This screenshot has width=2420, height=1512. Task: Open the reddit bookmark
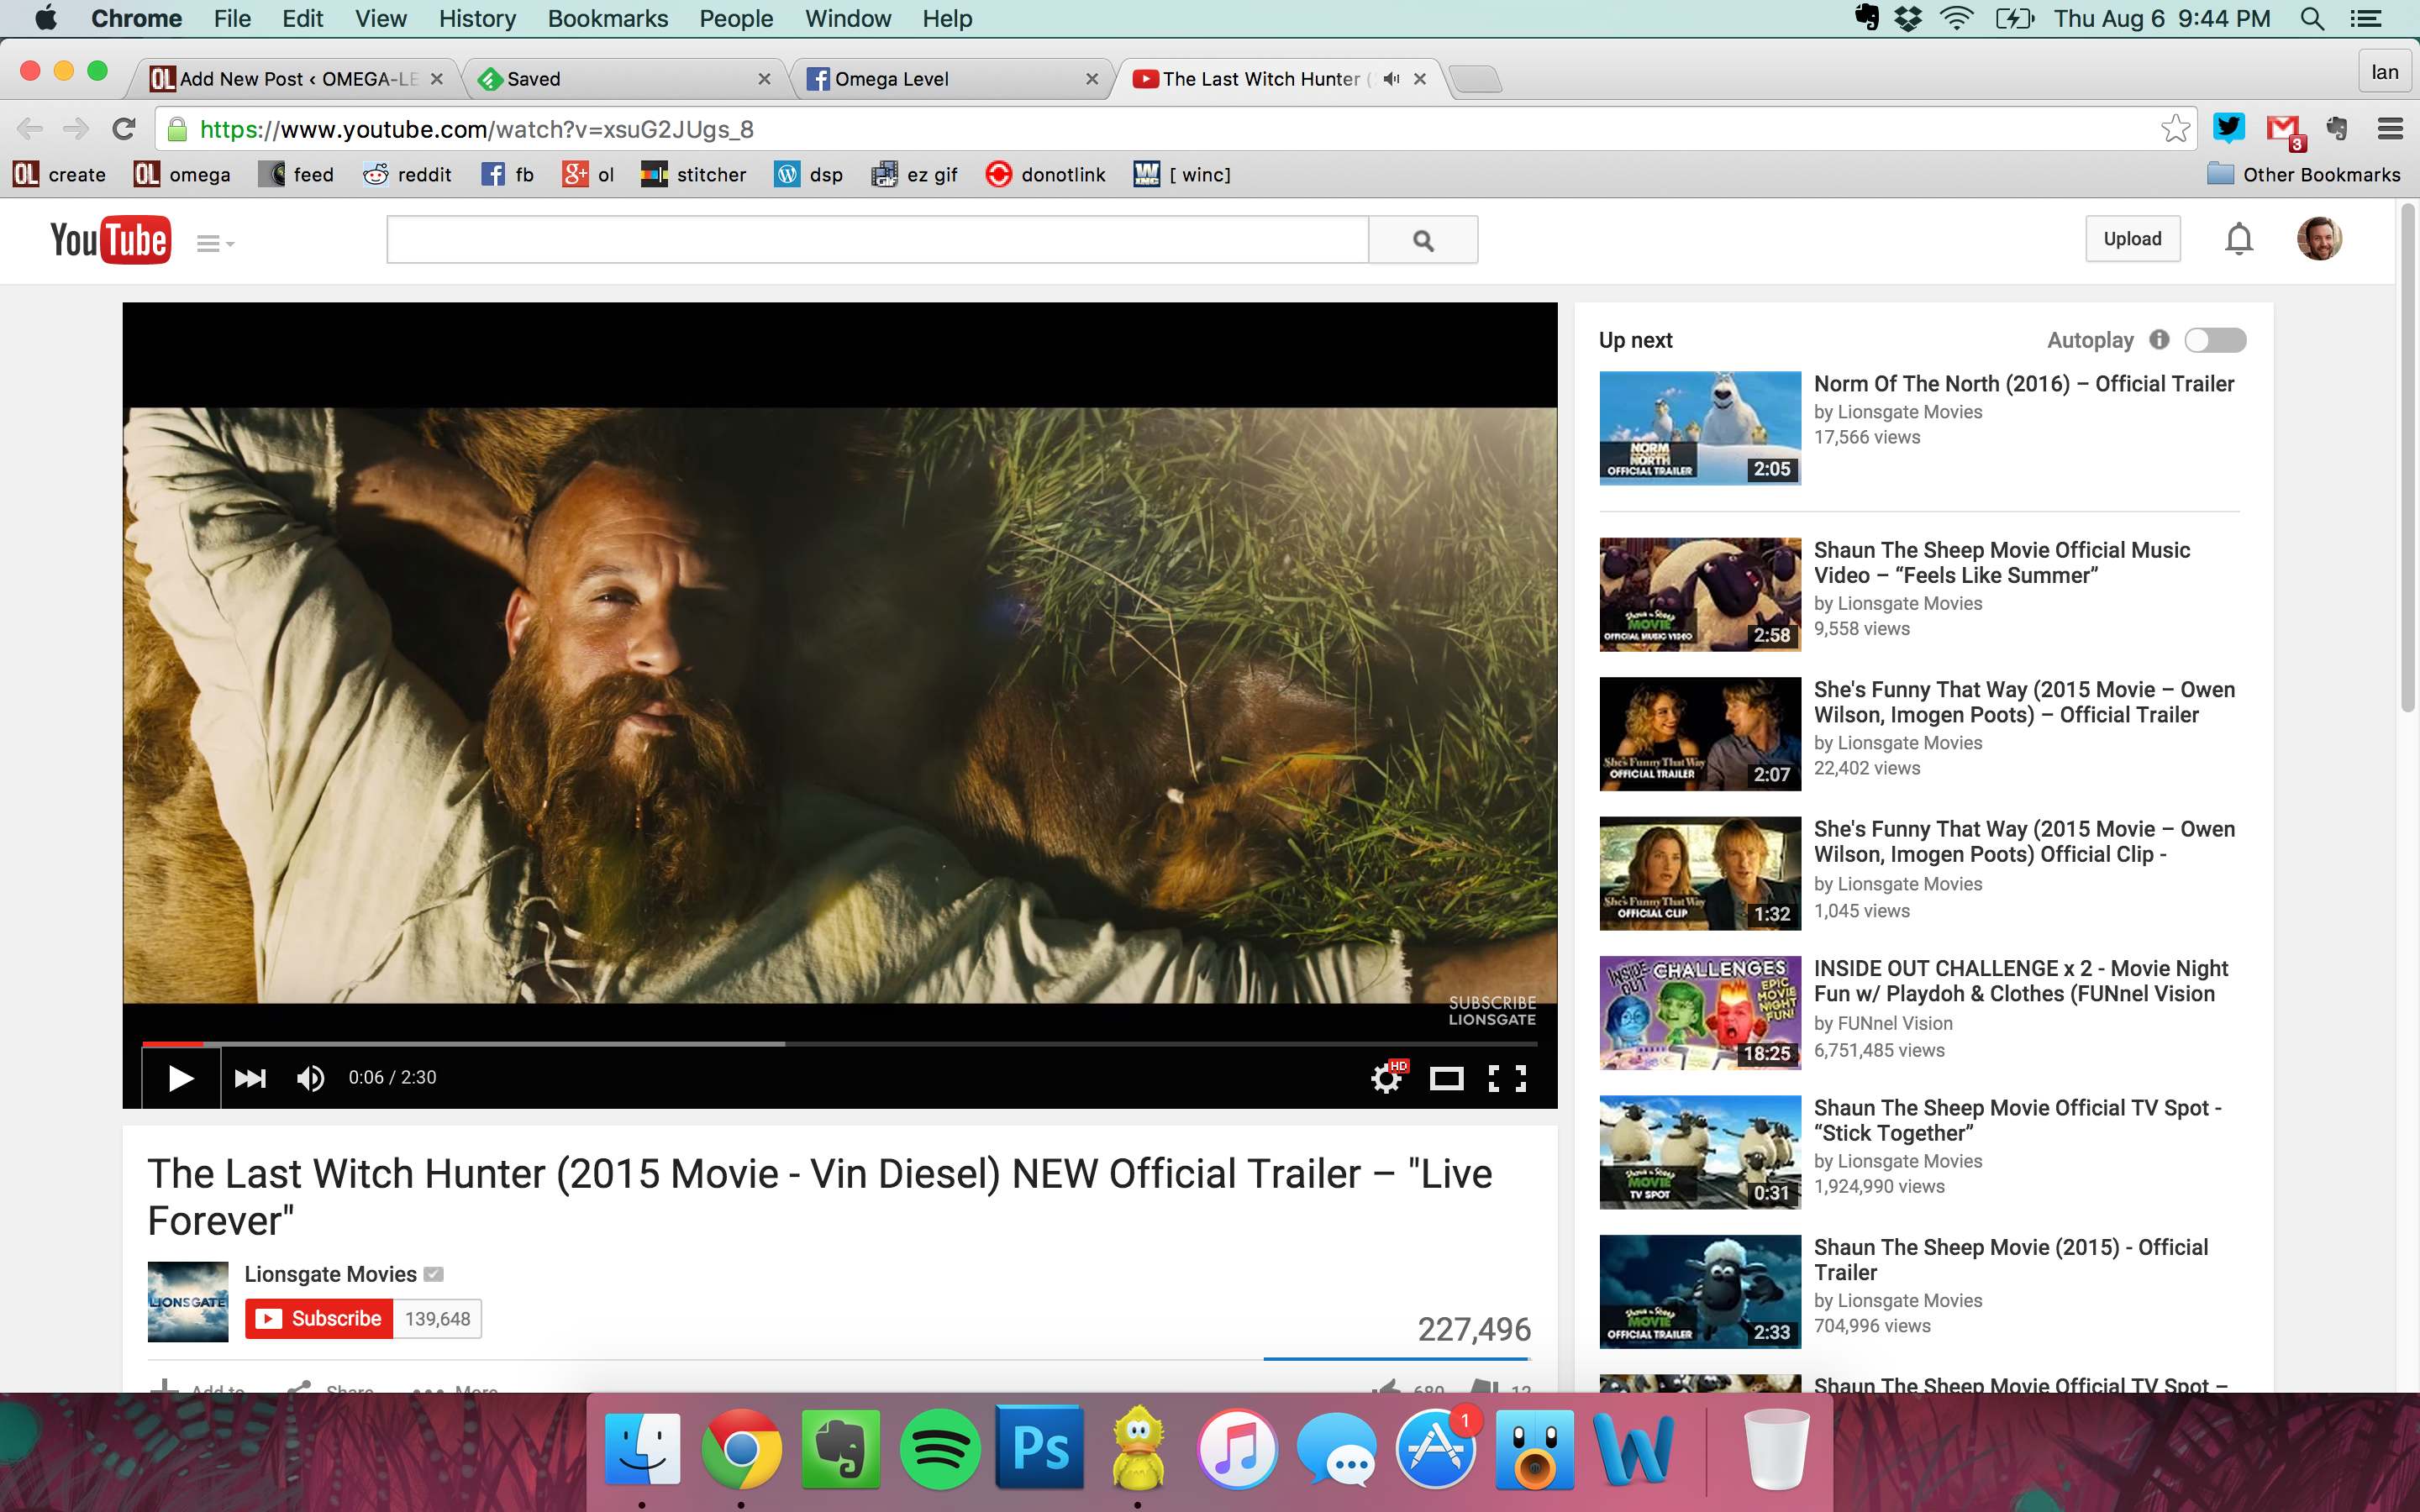coord(407,175)
